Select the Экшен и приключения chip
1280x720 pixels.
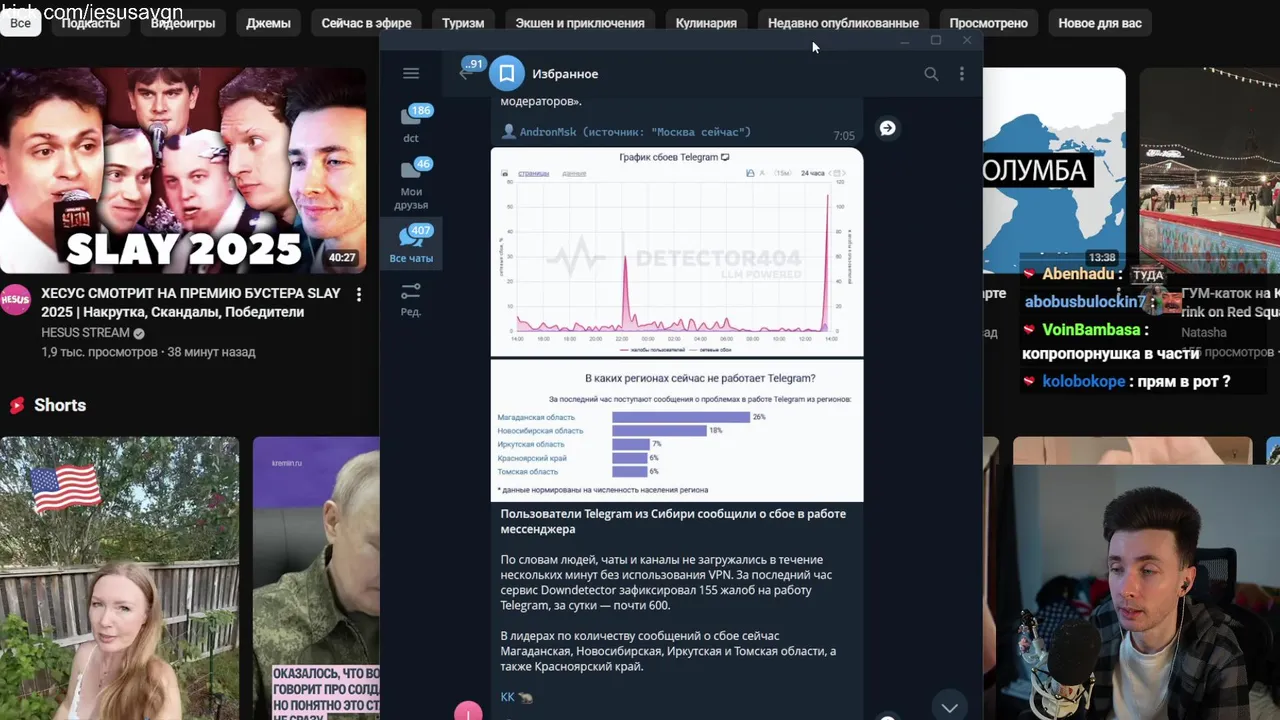click(580, 22)
